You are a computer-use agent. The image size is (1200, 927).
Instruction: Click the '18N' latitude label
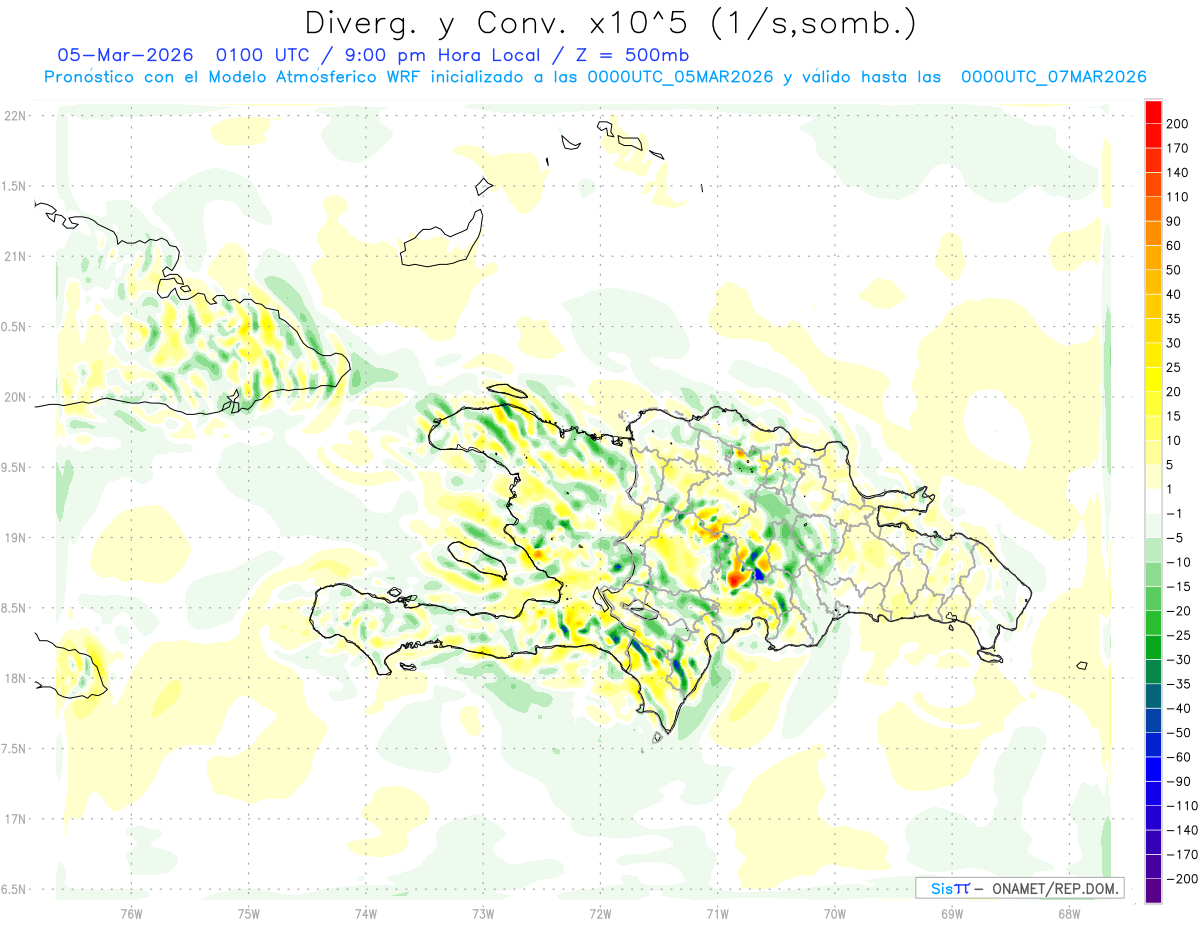(14, 678)
